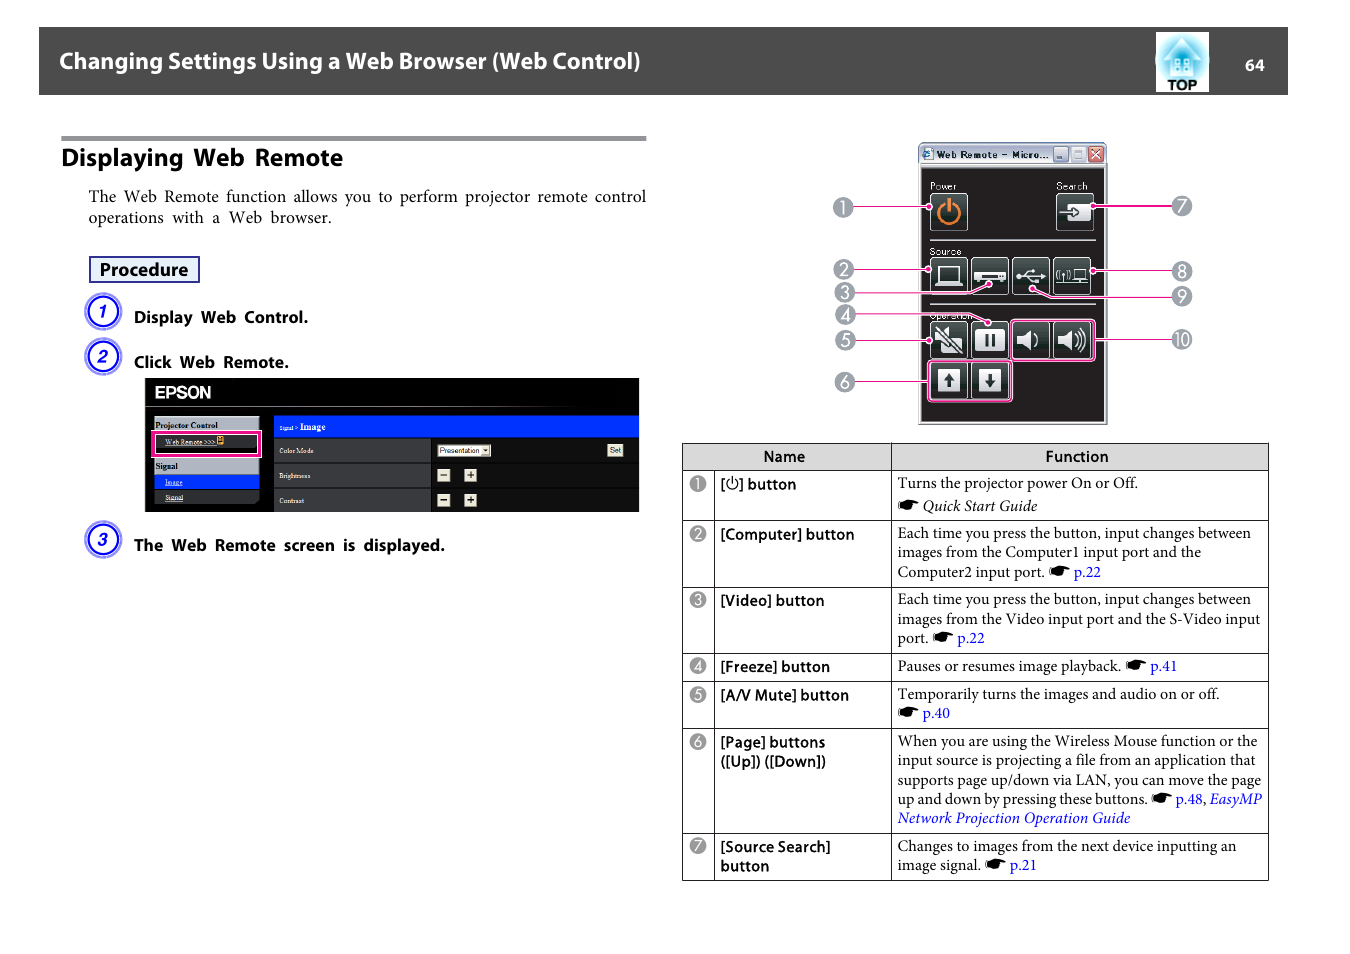1350x954 pixels.
Task: Increase Contrast with the plus button
Action: [470, 500]
